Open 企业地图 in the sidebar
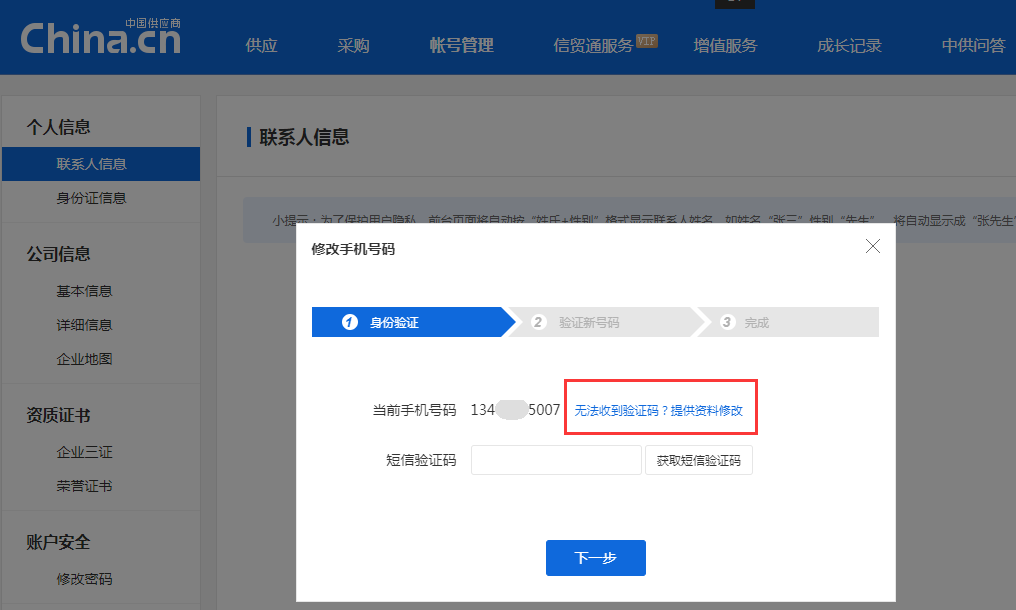Image resolution: width=1016 pixels, height=610 pixels. click(x=84, y=358)
